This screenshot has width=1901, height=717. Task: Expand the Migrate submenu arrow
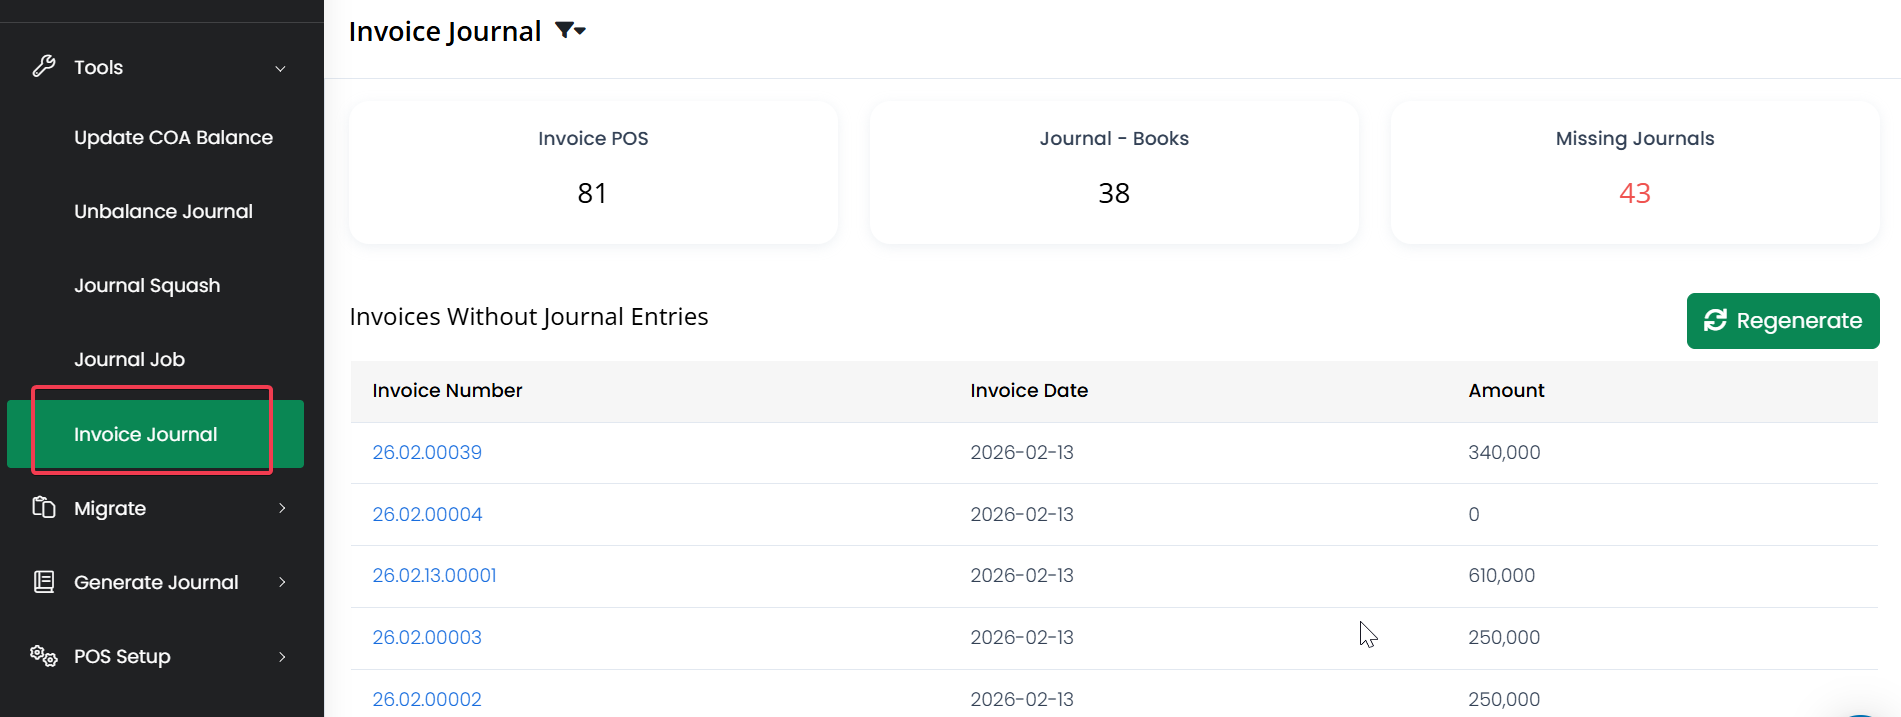click(282, 508)
